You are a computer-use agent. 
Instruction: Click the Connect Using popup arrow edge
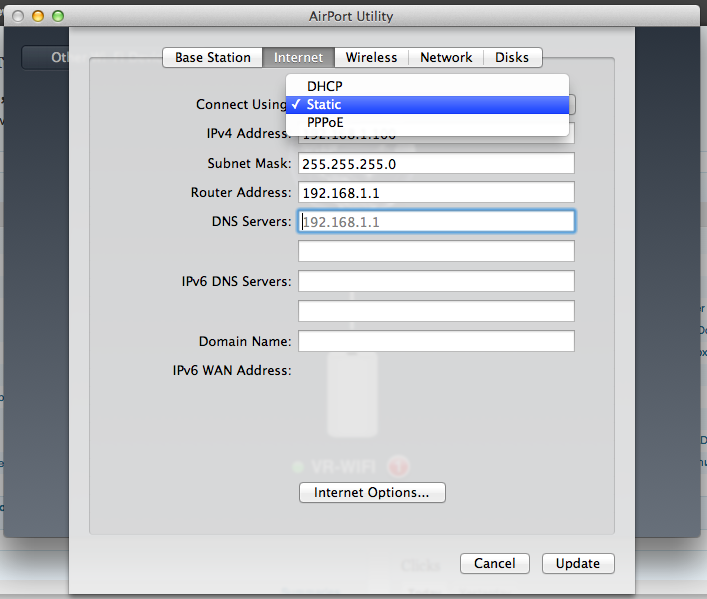pos(572,105)
